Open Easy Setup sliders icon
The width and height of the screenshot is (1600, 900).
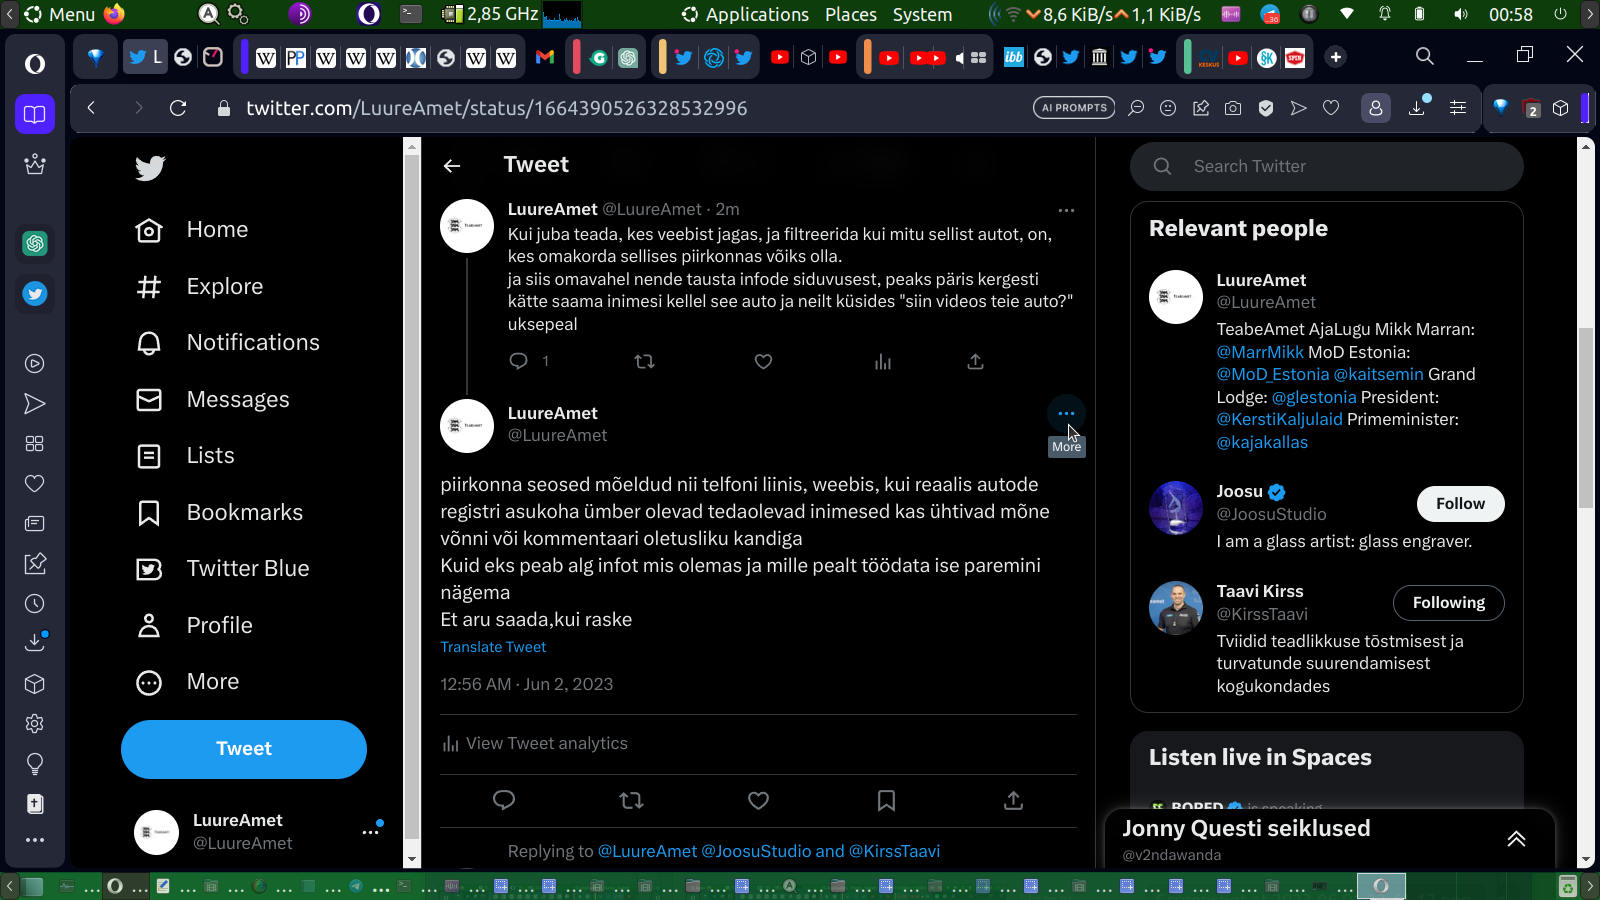click(x=1458, y=108)
